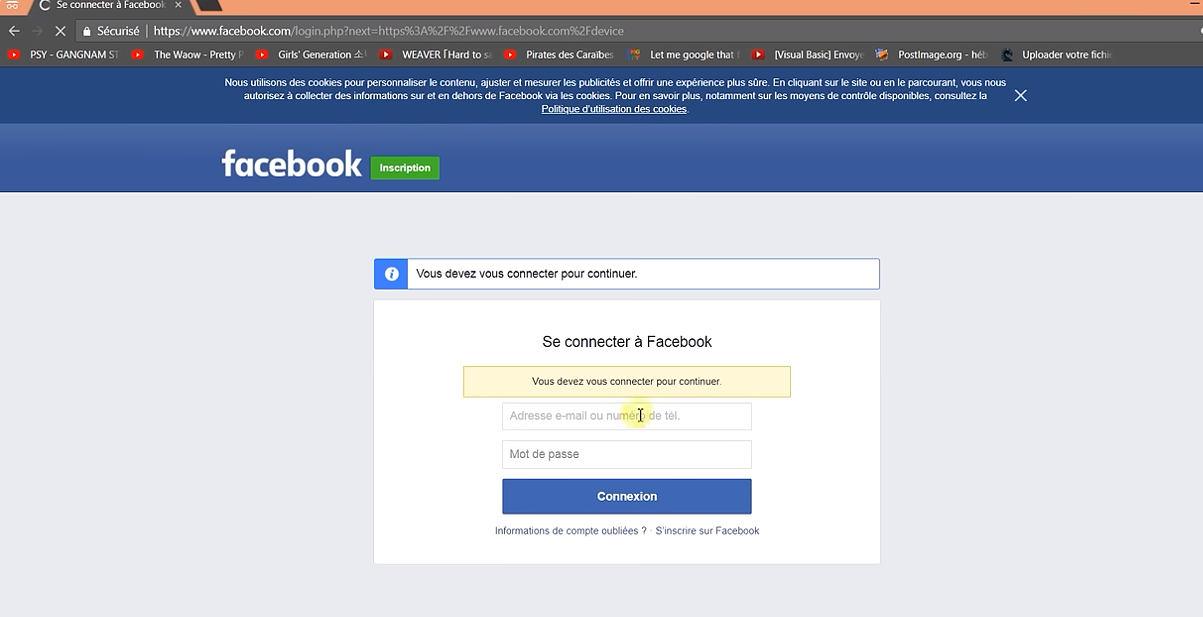The width and height of the screenshot is (1203, 617).
Task: Close the Se connecter à Facebook tab
Action: point(178,5)
